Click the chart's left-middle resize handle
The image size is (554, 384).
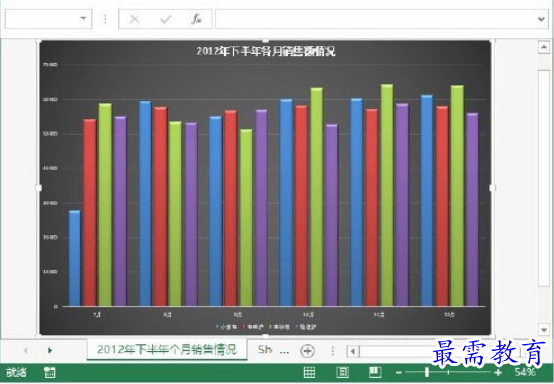[39, 188]
